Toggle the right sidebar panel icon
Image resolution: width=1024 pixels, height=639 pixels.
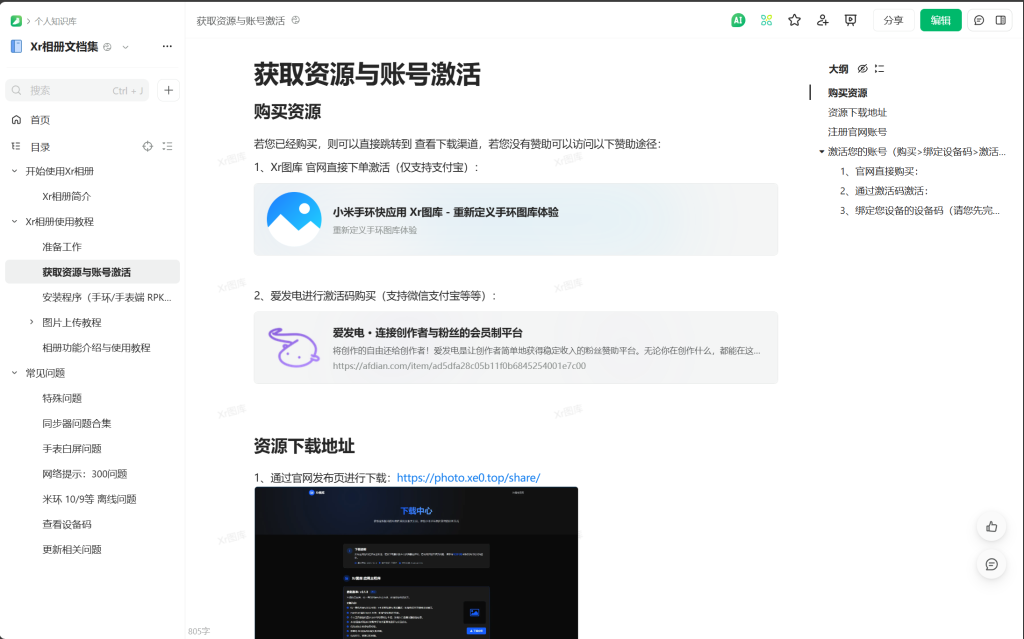coord(1000,20)
